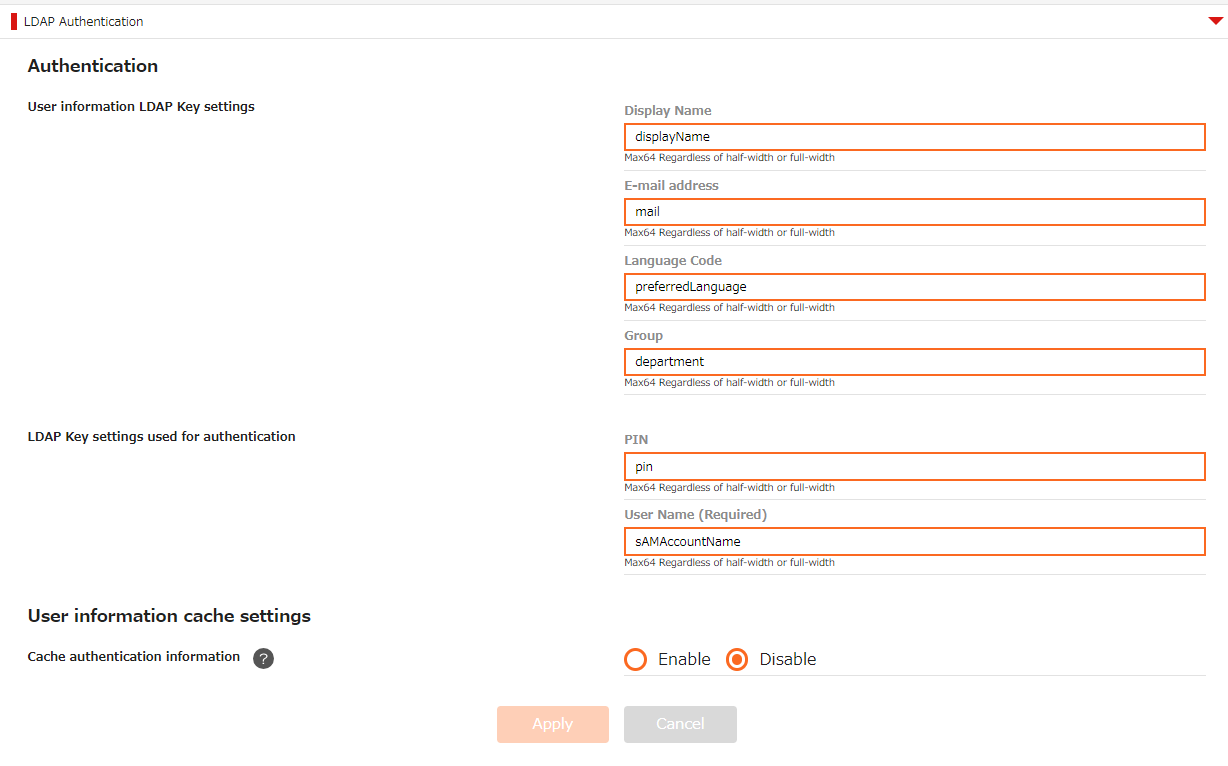Screen dimensions: 1228x766
Task: Click the help icon for cache authentication
Action: click(263, 658)
